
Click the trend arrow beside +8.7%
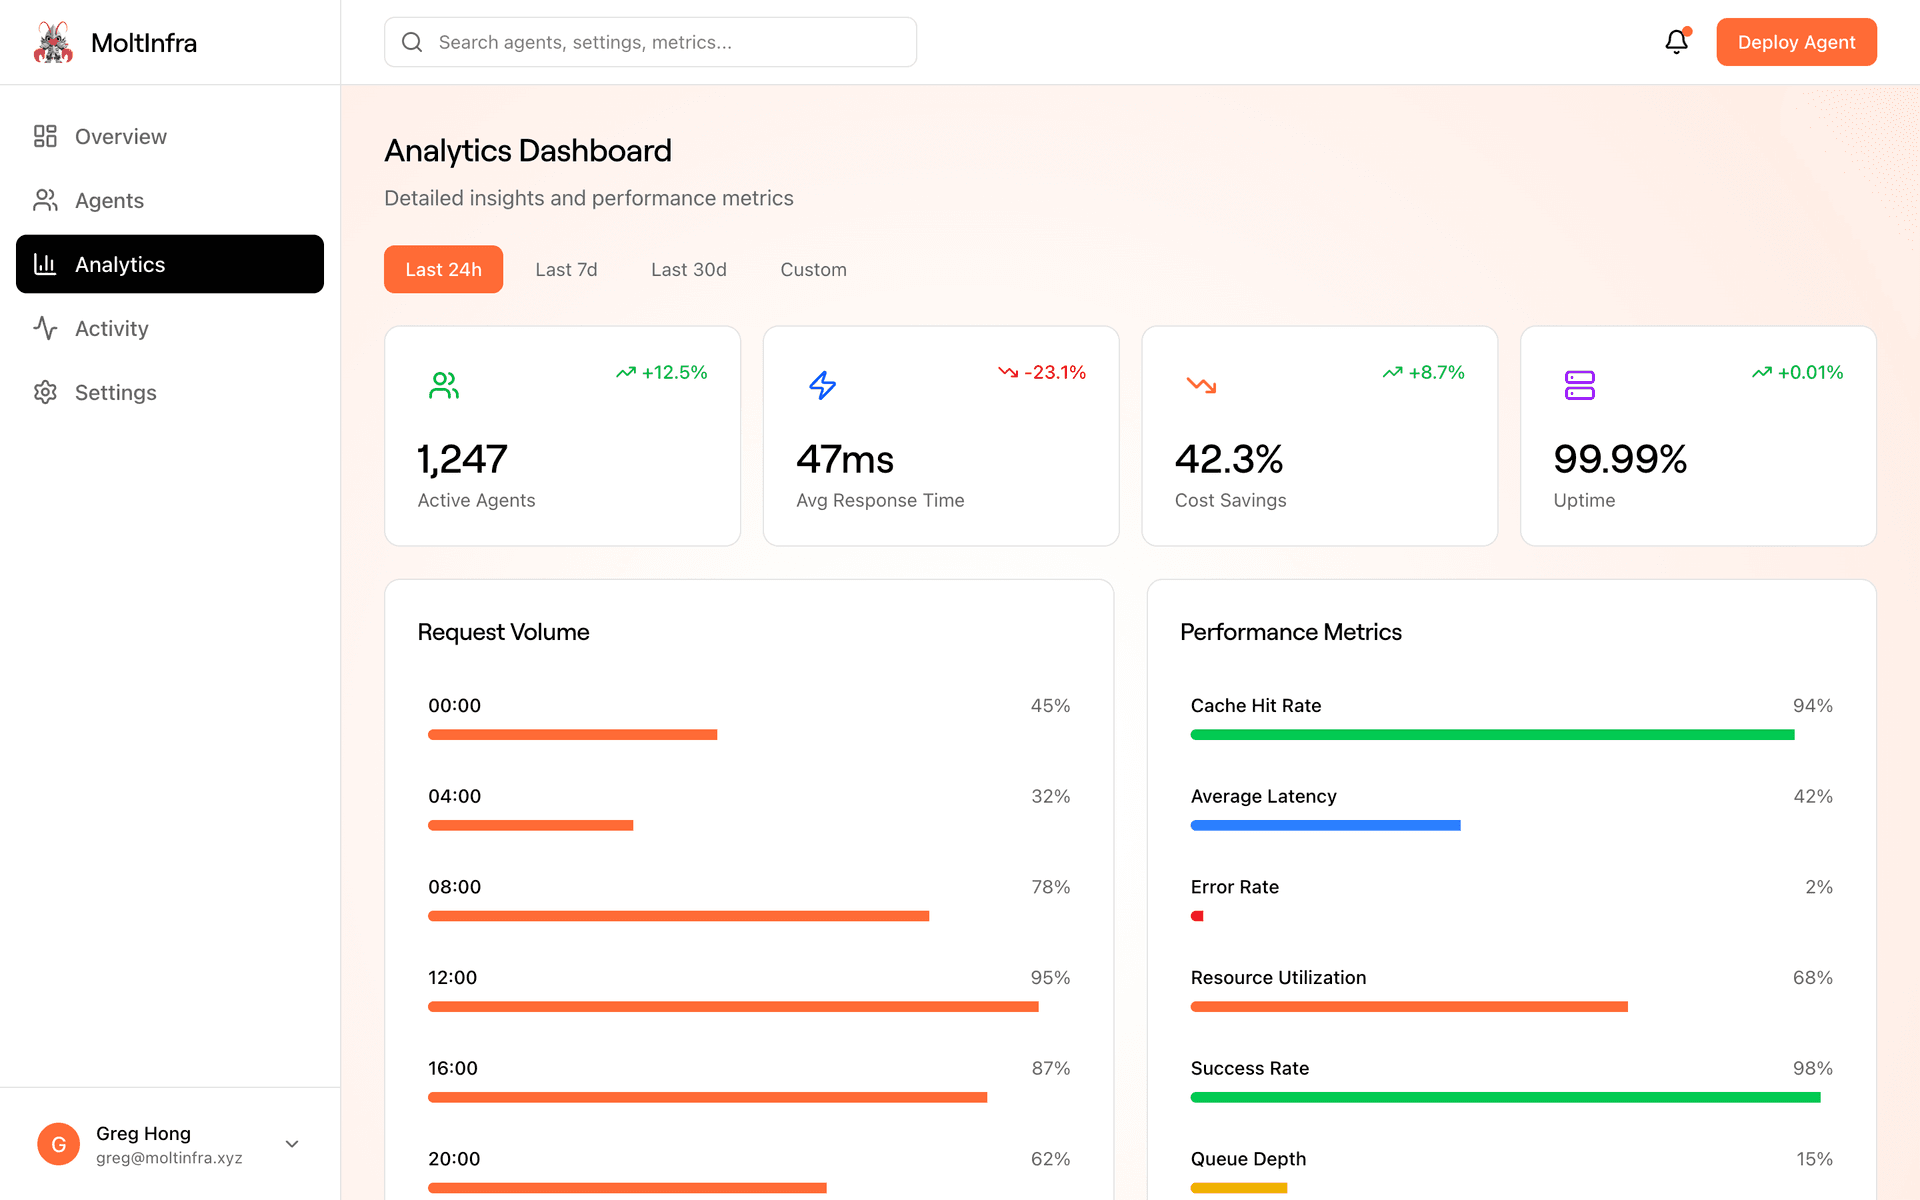coord(1393,372)
